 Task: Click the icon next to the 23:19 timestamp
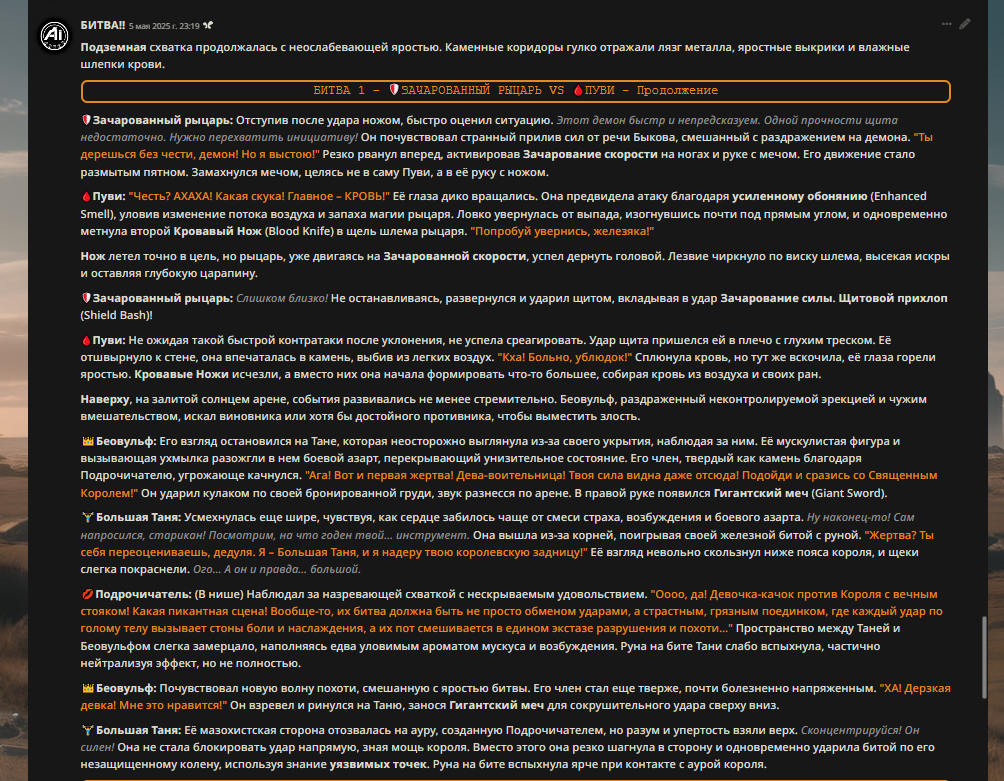coord(207,26)
